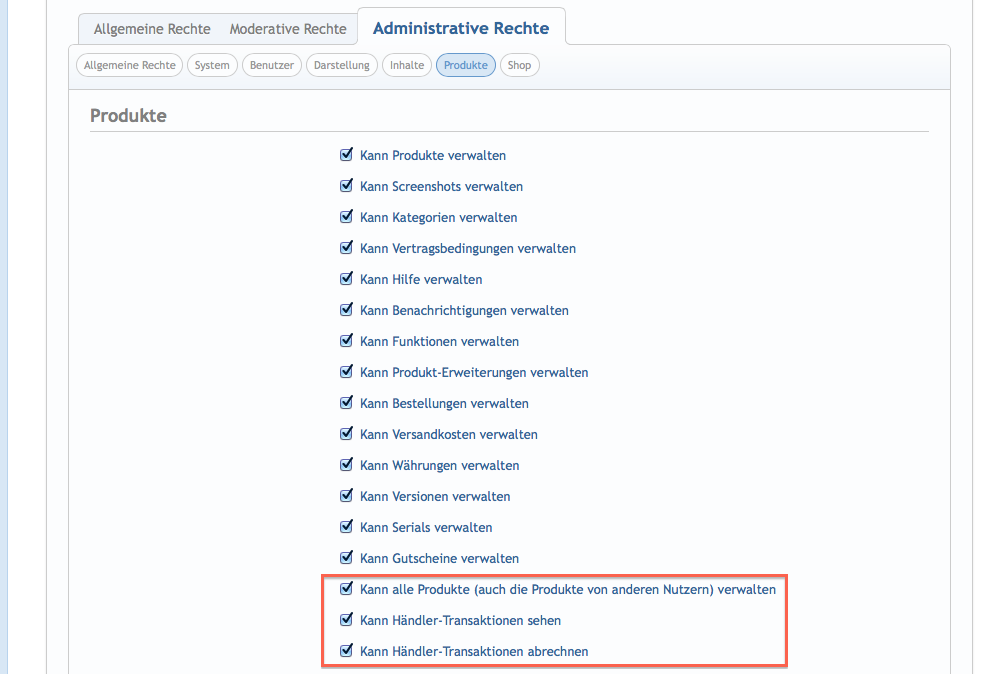Uncheck Kann Händler-Transaktionen sehen
988x674 pixels.
coord(346,620)
